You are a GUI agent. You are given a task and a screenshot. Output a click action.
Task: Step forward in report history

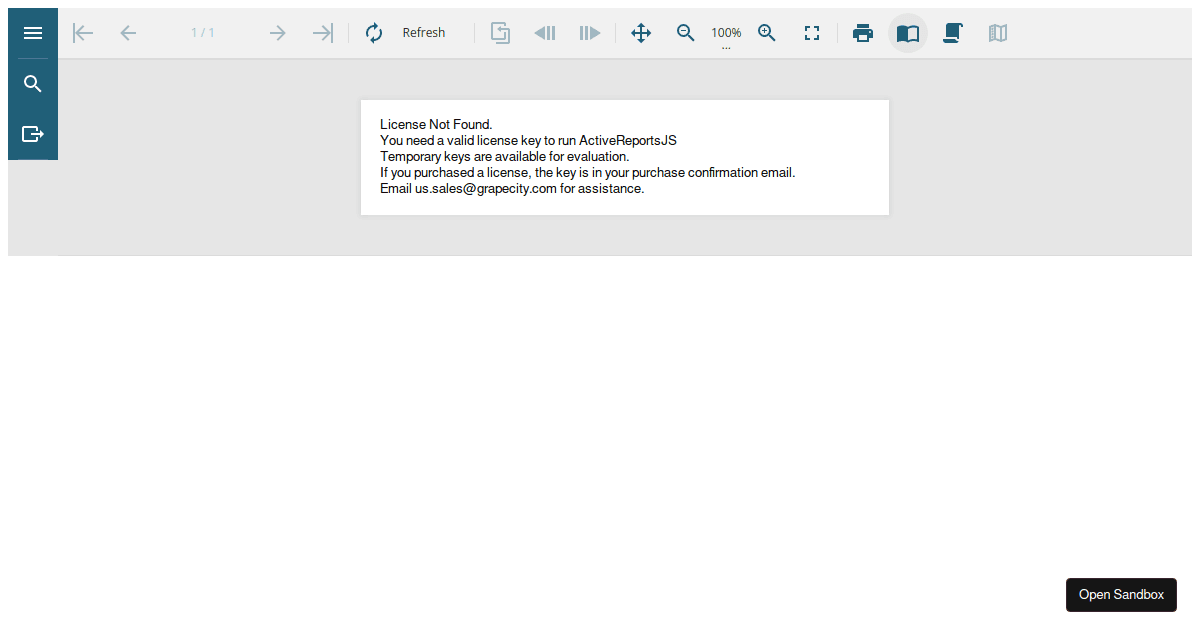[x=590, y=33]
